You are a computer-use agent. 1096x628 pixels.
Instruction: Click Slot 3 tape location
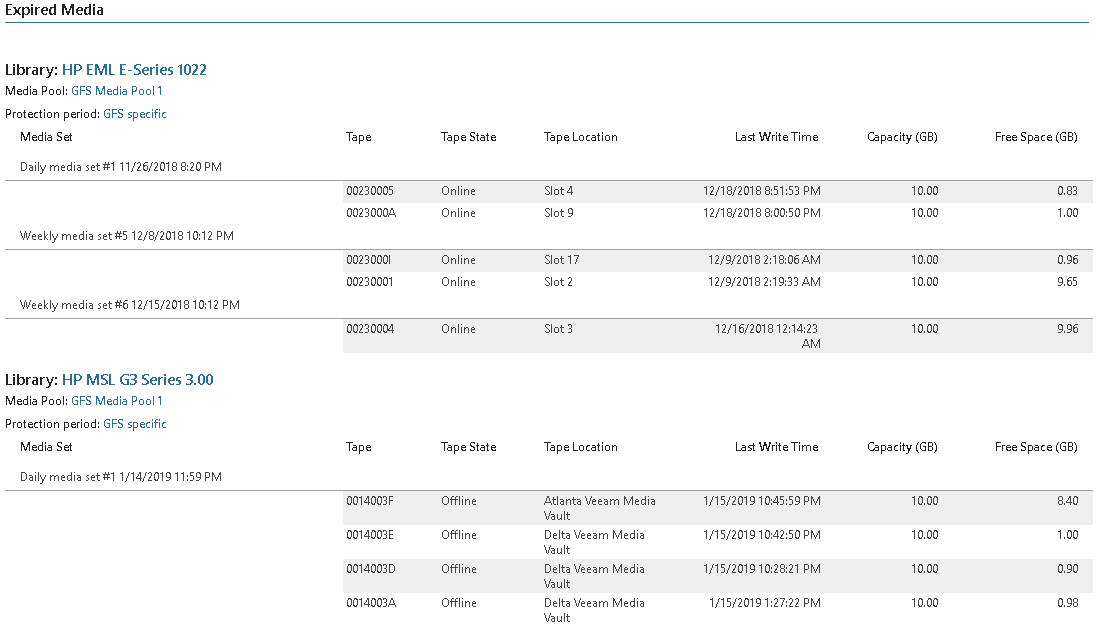pos(558,329)
